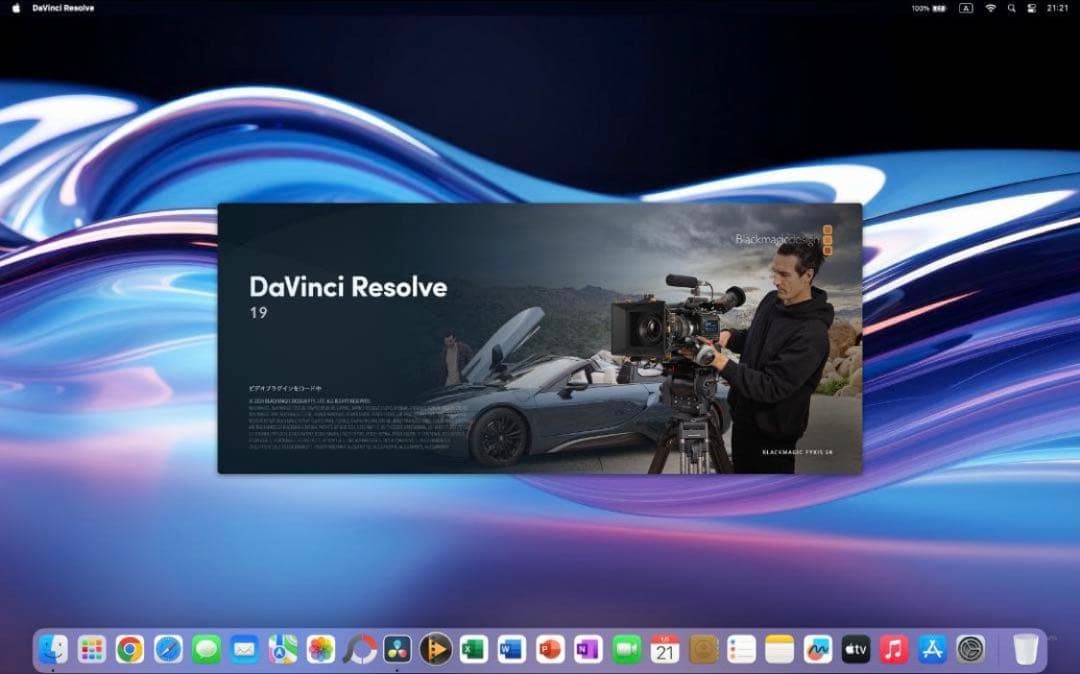Image resolution: width=1080 pixels, height=674 pixels.
Task: Open the Calendar app showing 21
Action: [x=665, y=649]
